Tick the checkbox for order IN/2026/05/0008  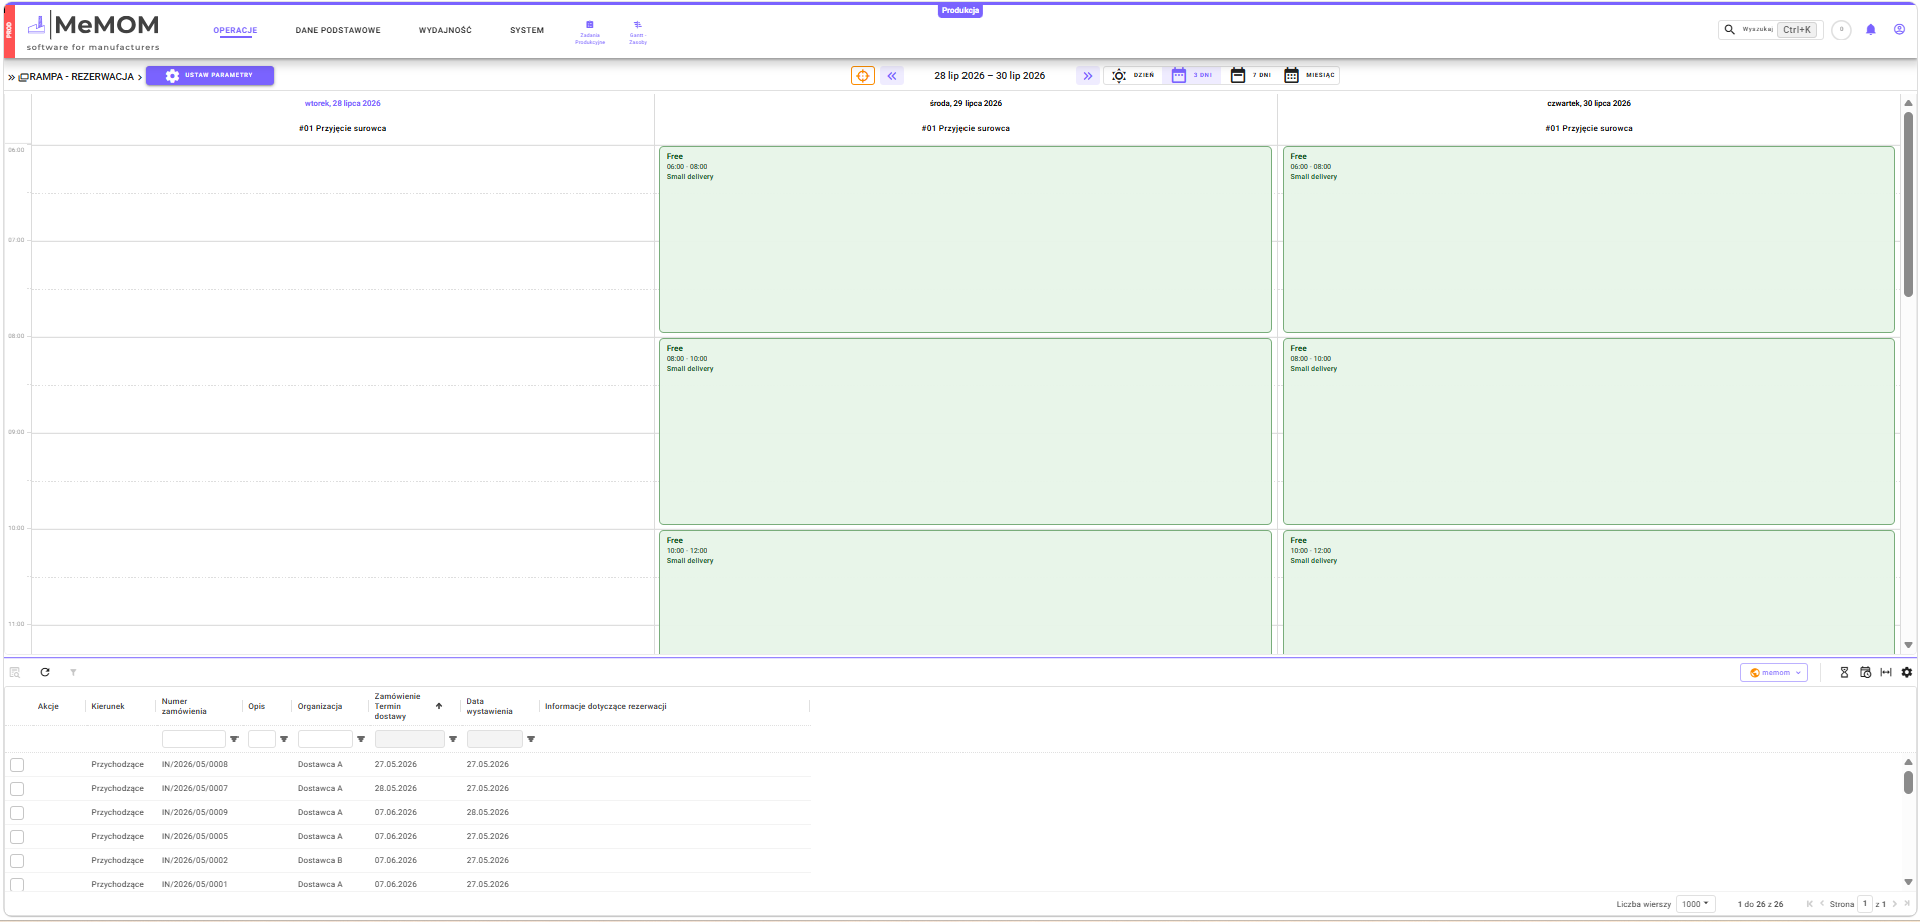(x=17, y=765)
